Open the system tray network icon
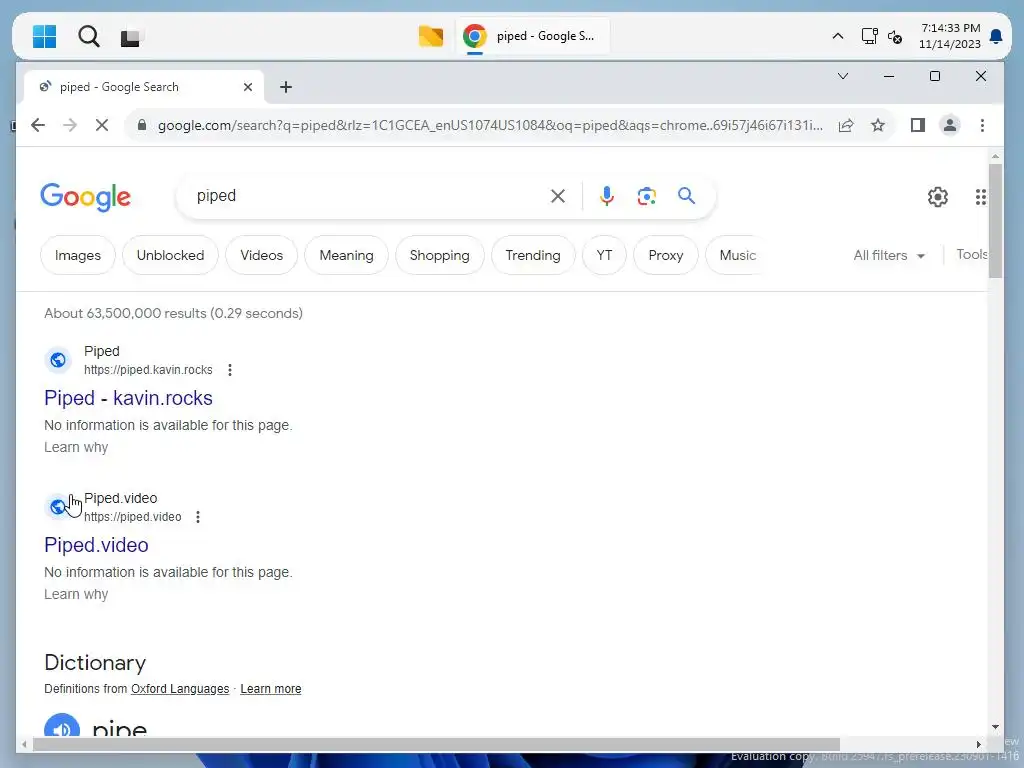 point(869,36)
